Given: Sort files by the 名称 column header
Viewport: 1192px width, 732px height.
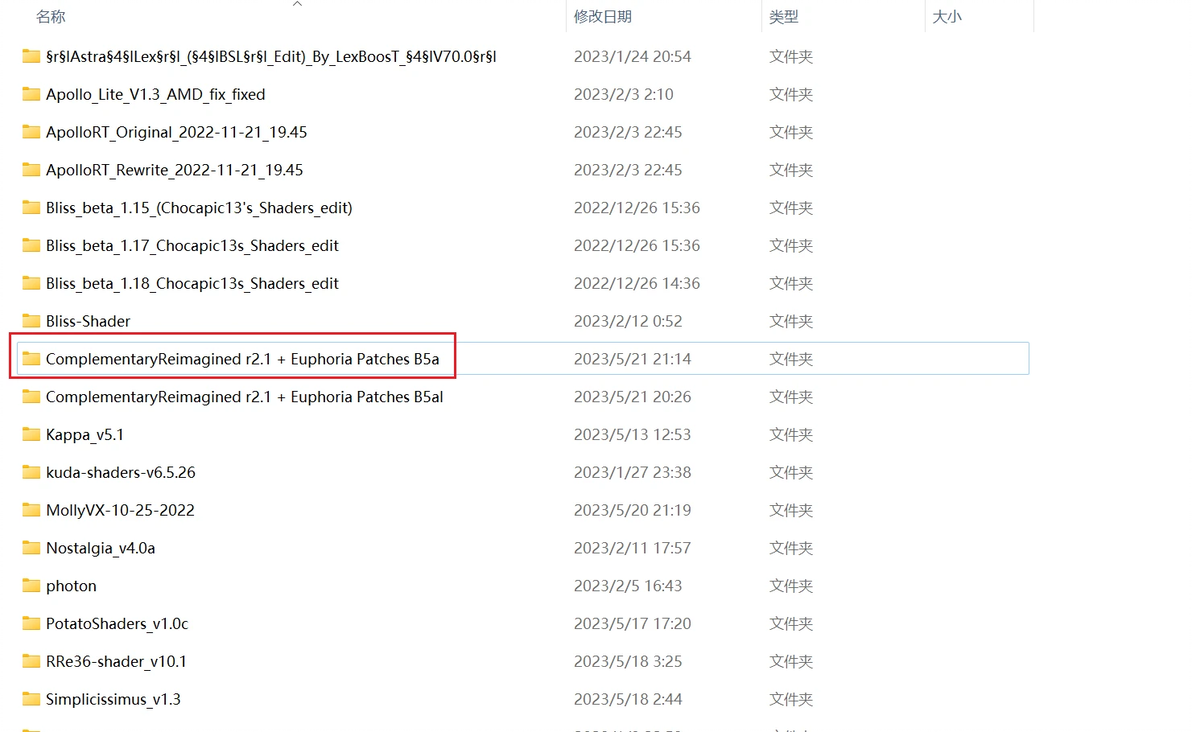Looking at the screenshot, I should [x=51, y=17].
